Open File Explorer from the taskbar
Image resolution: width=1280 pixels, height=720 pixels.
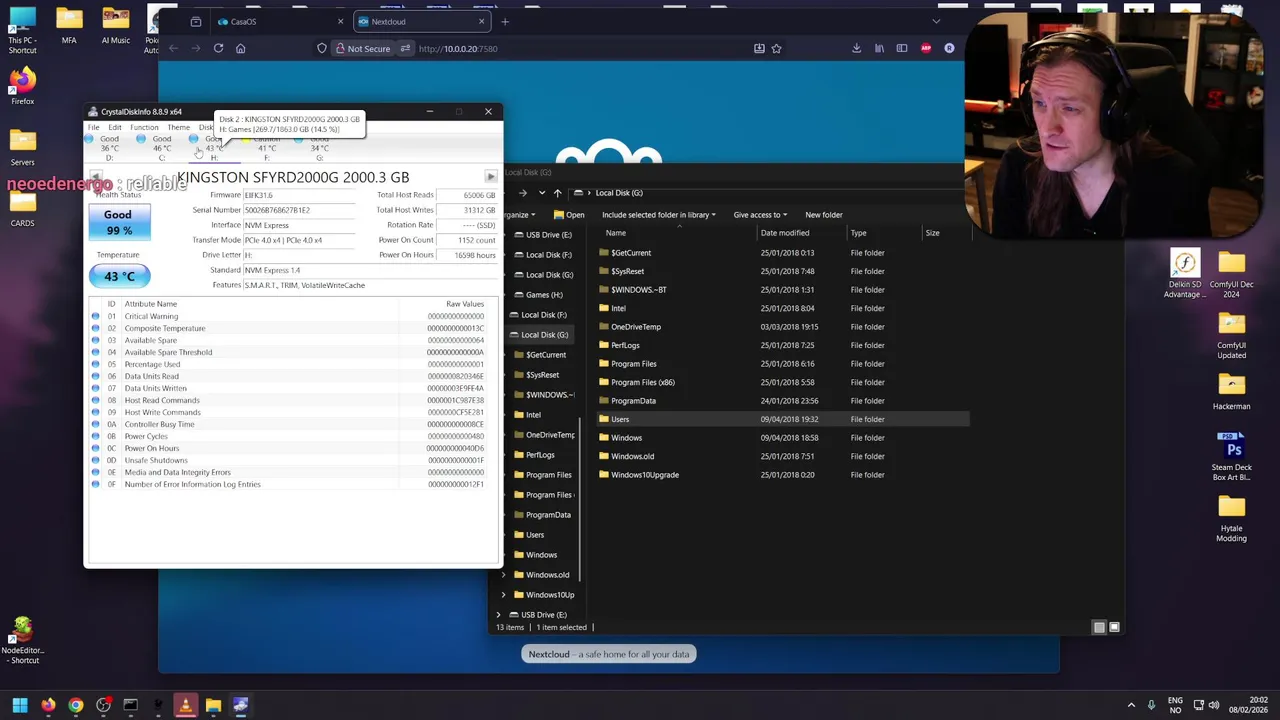(x=213, y=706)
